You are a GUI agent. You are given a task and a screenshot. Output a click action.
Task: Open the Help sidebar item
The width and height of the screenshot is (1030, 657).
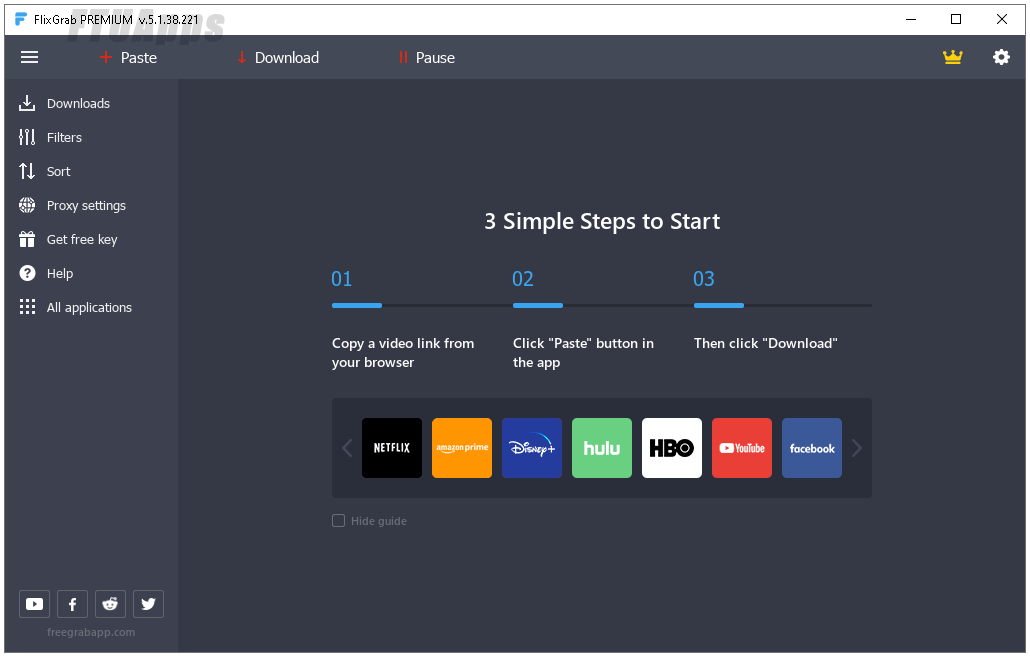46,273
